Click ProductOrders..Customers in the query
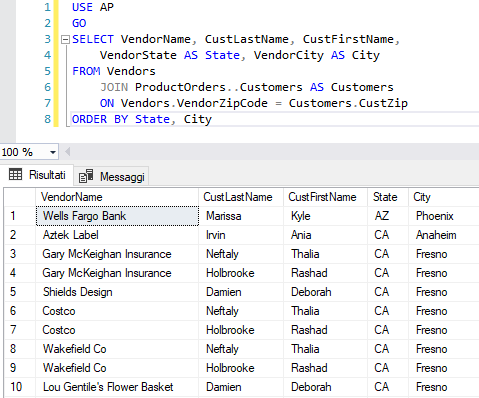 (219, 87)
